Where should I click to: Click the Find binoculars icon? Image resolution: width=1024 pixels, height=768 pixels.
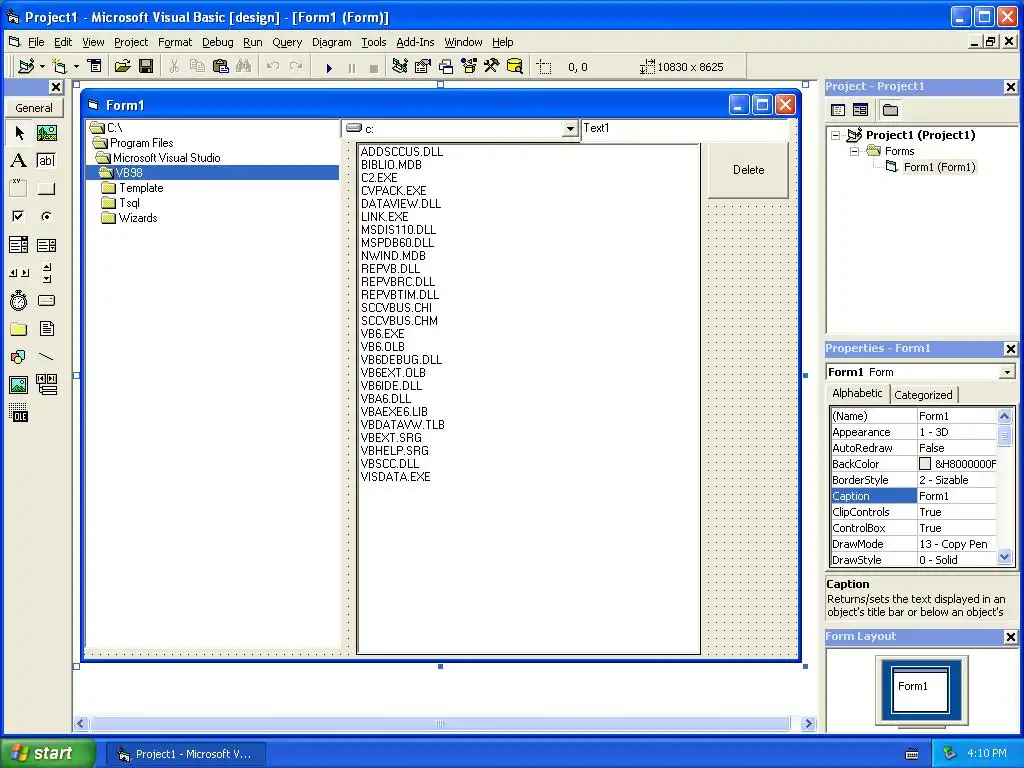[x=244, y=67]
